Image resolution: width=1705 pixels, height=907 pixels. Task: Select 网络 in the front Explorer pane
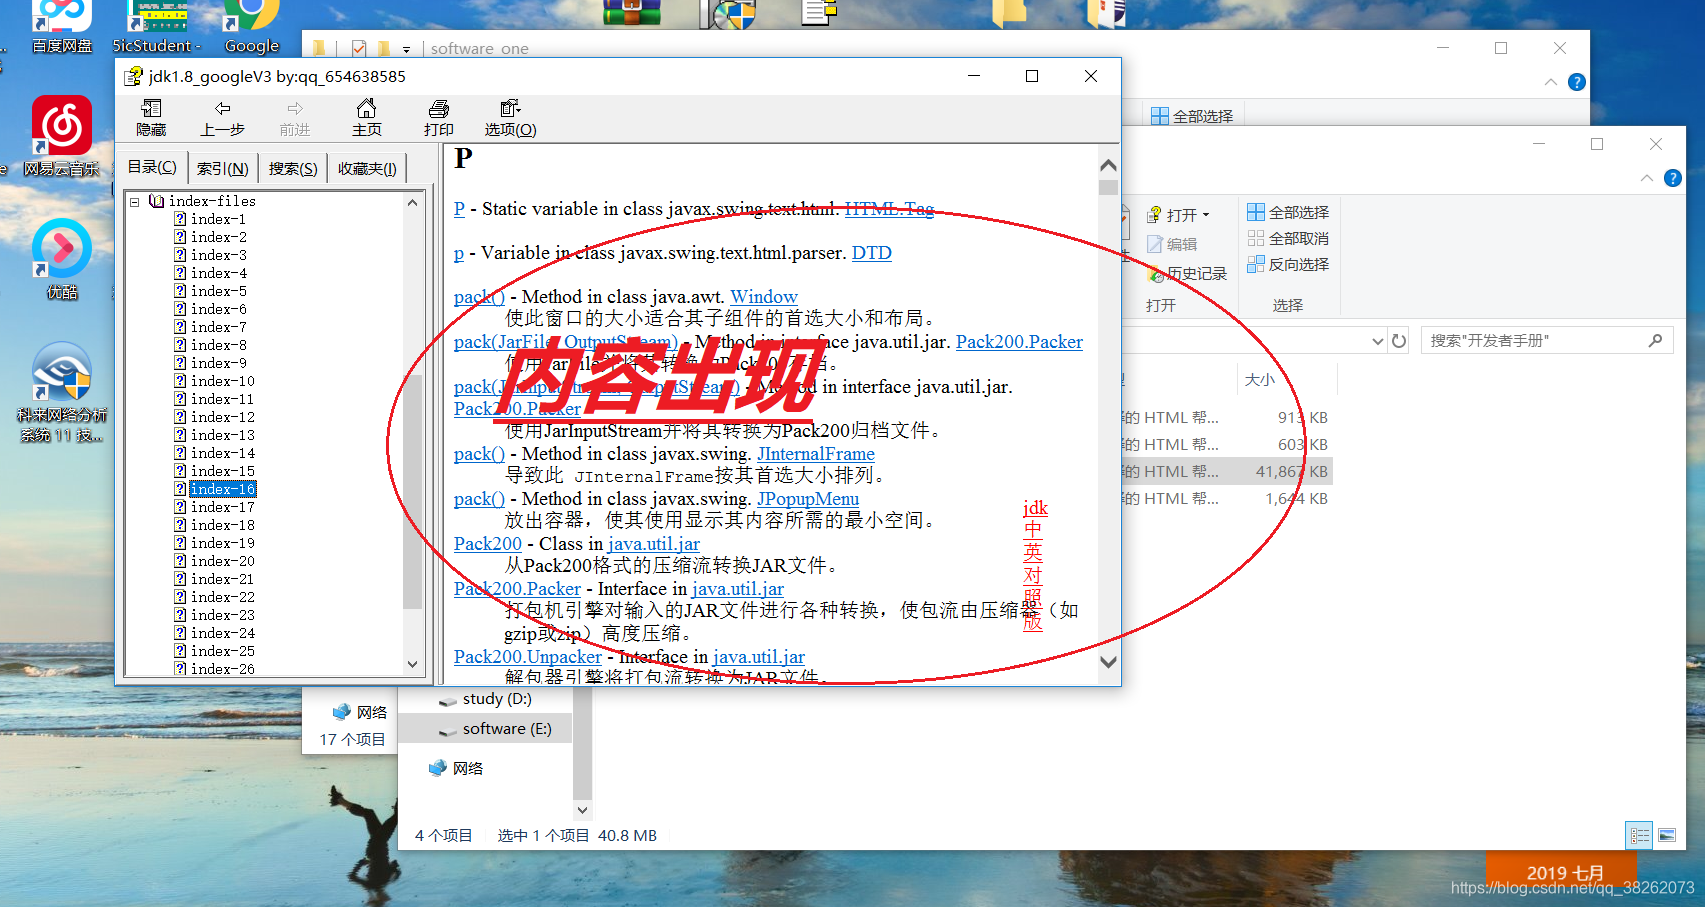tap(456, 768)
